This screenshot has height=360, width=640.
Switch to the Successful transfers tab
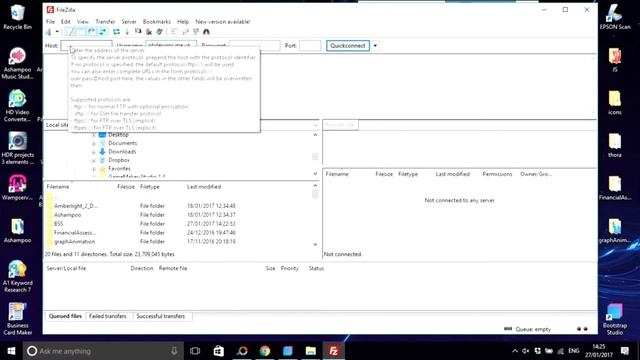click(x=161, y=316)
